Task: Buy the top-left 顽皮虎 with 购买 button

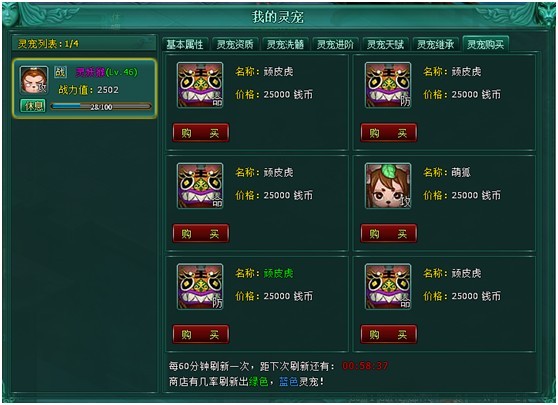Action: [201, 133]
